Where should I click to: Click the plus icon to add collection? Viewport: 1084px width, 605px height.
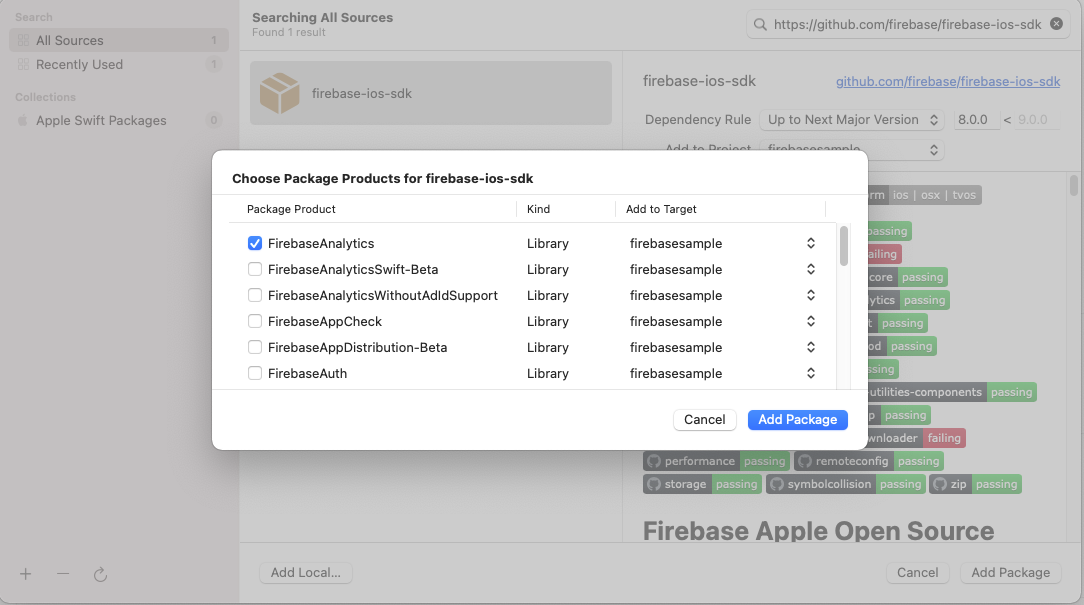tap(26, 574)
